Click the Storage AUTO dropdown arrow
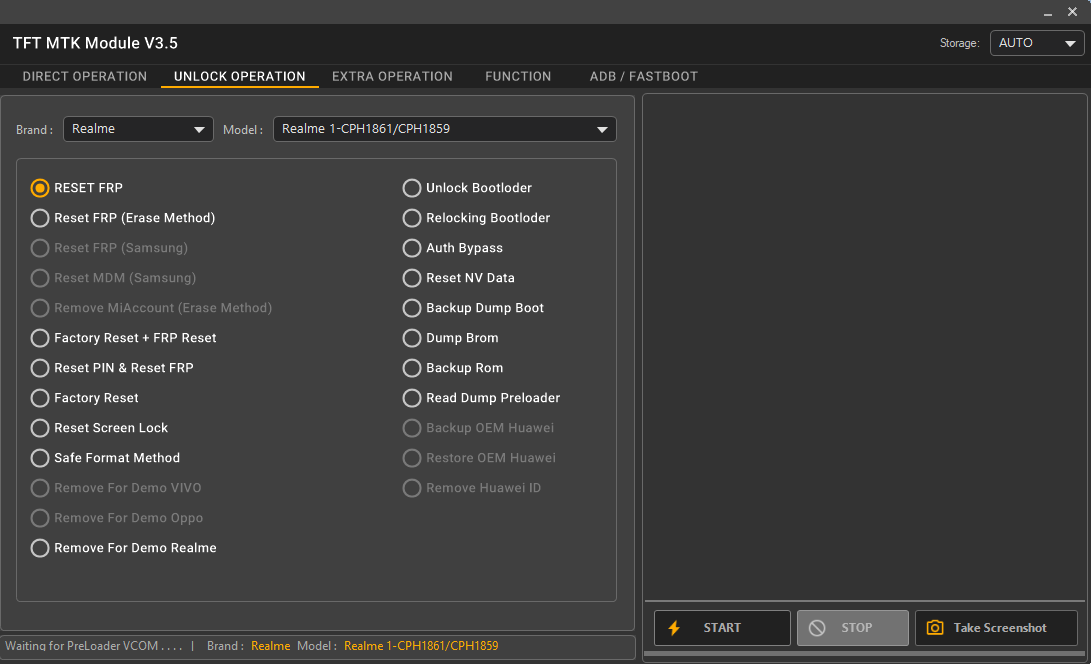This screenshot has height=664, width=1091. click(x=1068, y=43)
